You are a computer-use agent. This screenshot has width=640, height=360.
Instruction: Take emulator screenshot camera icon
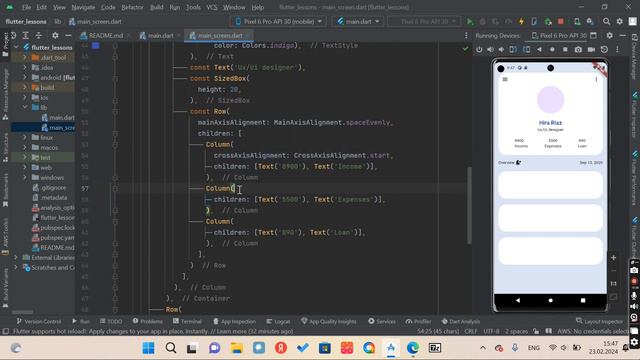pos(578,49)
